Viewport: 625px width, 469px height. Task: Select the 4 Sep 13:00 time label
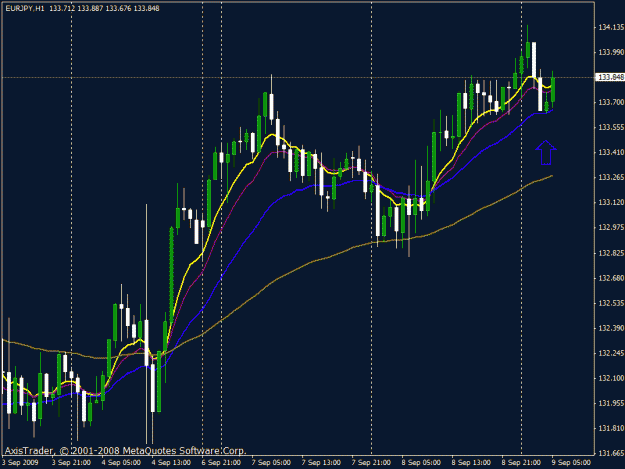171,463
